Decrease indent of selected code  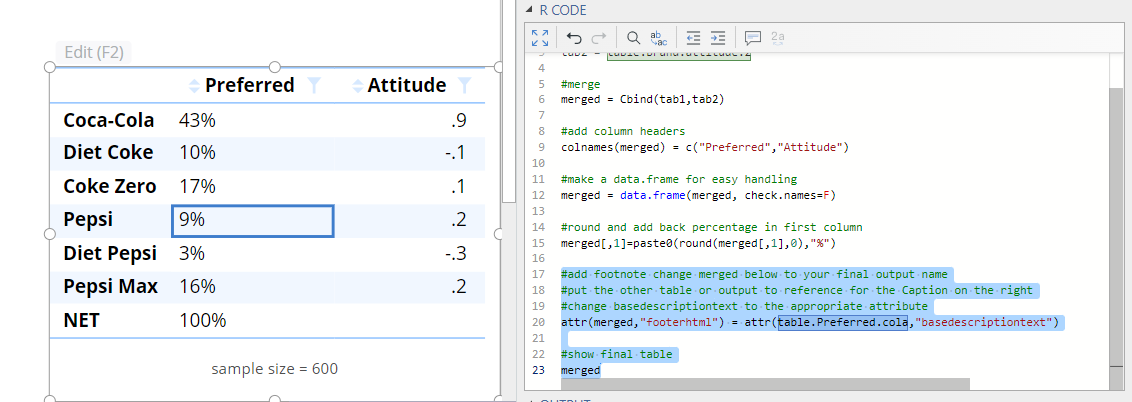point(693,38)
